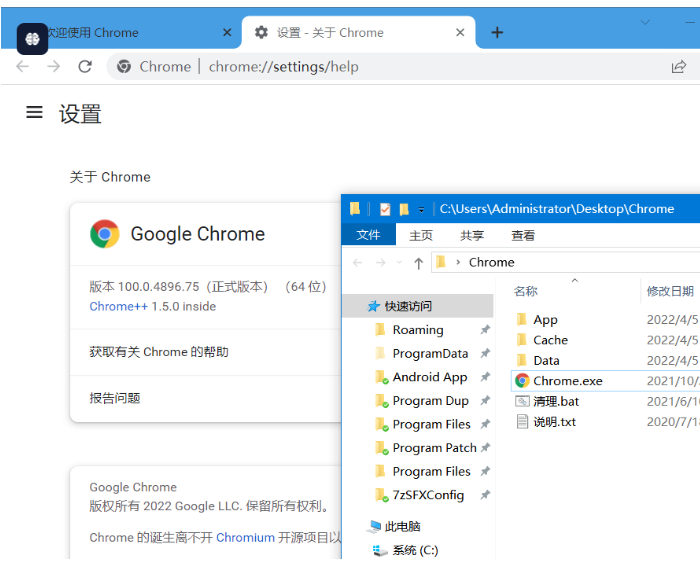Select 系统 (C:) drive

coord(415,550)
